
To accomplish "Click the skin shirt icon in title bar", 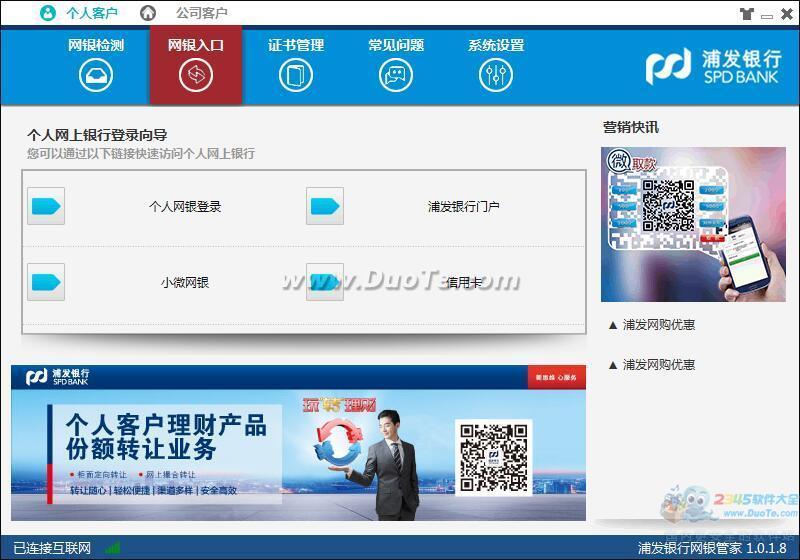I will pos(747,14).
